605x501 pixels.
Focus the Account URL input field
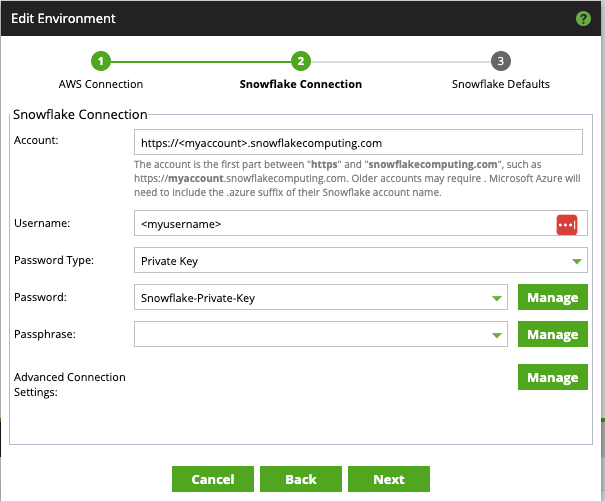point(357,143)
